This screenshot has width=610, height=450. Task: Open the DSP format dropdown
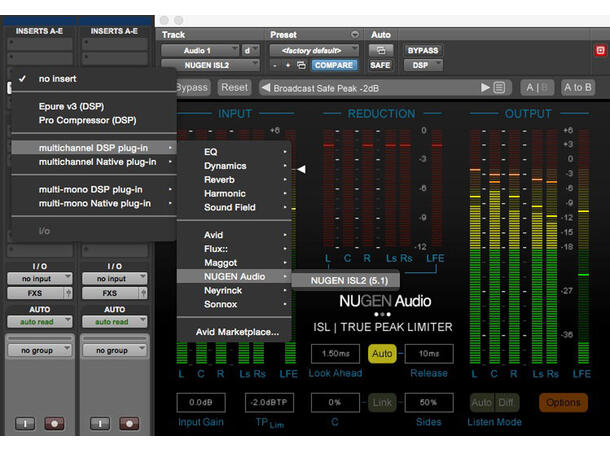[x=423, y=65]
